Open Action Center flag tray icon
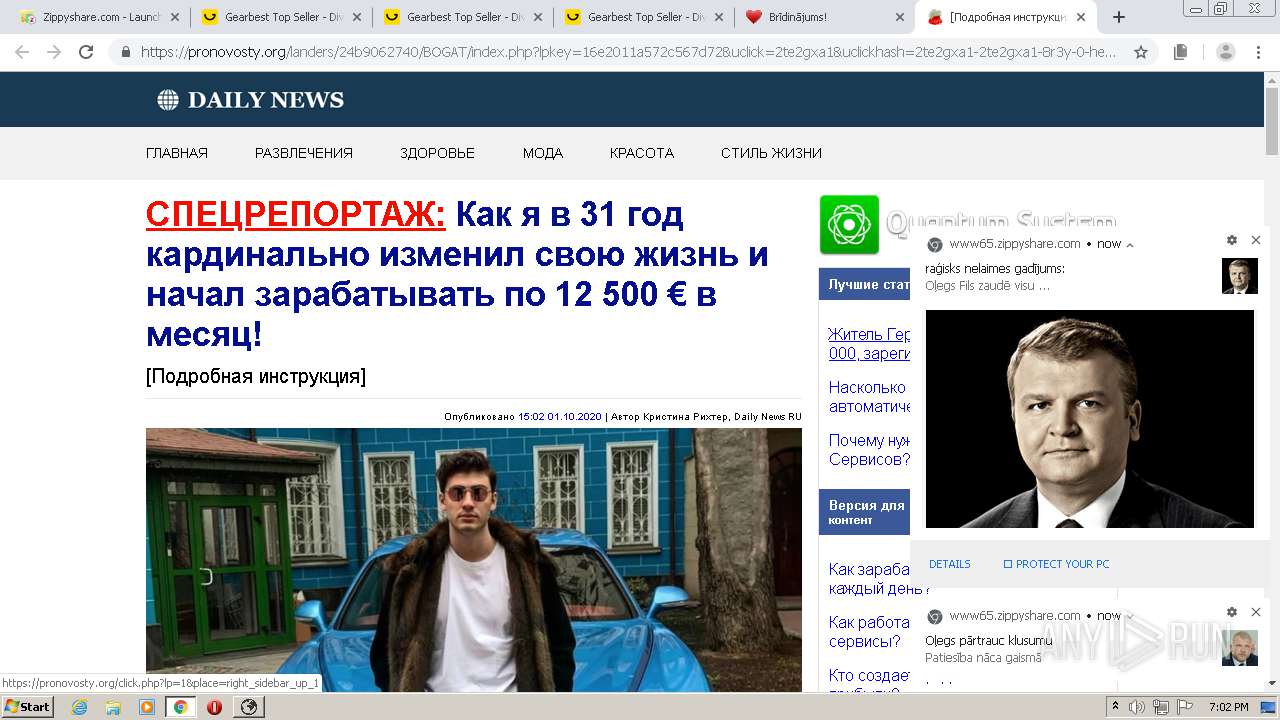1280x720 pixels. [1185, 707]
